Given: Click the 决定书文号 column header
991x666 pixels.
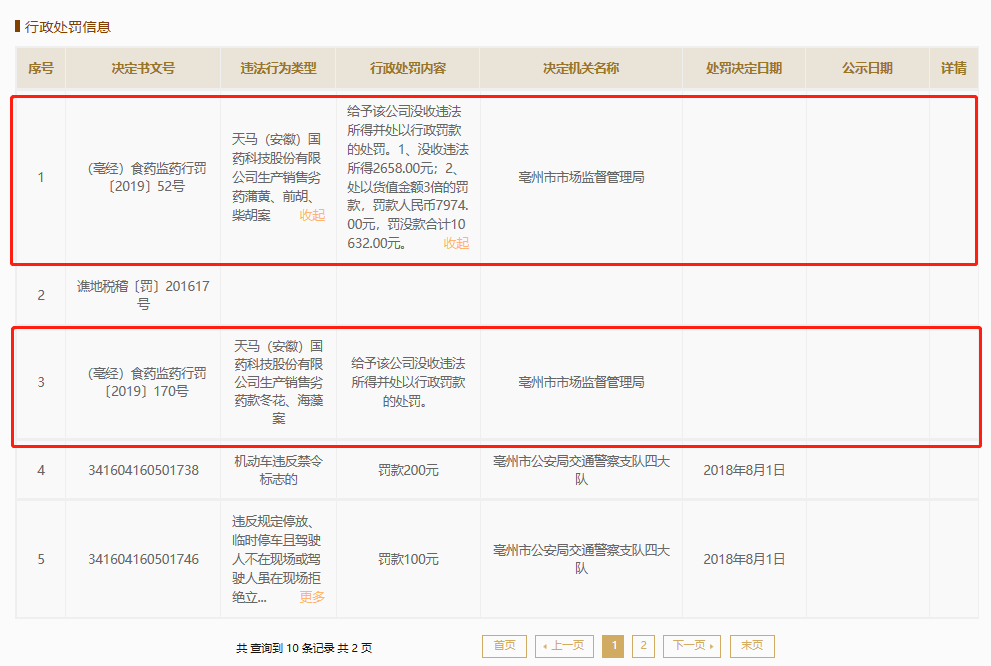Looking at the screenshot, I should pos(143,68).
